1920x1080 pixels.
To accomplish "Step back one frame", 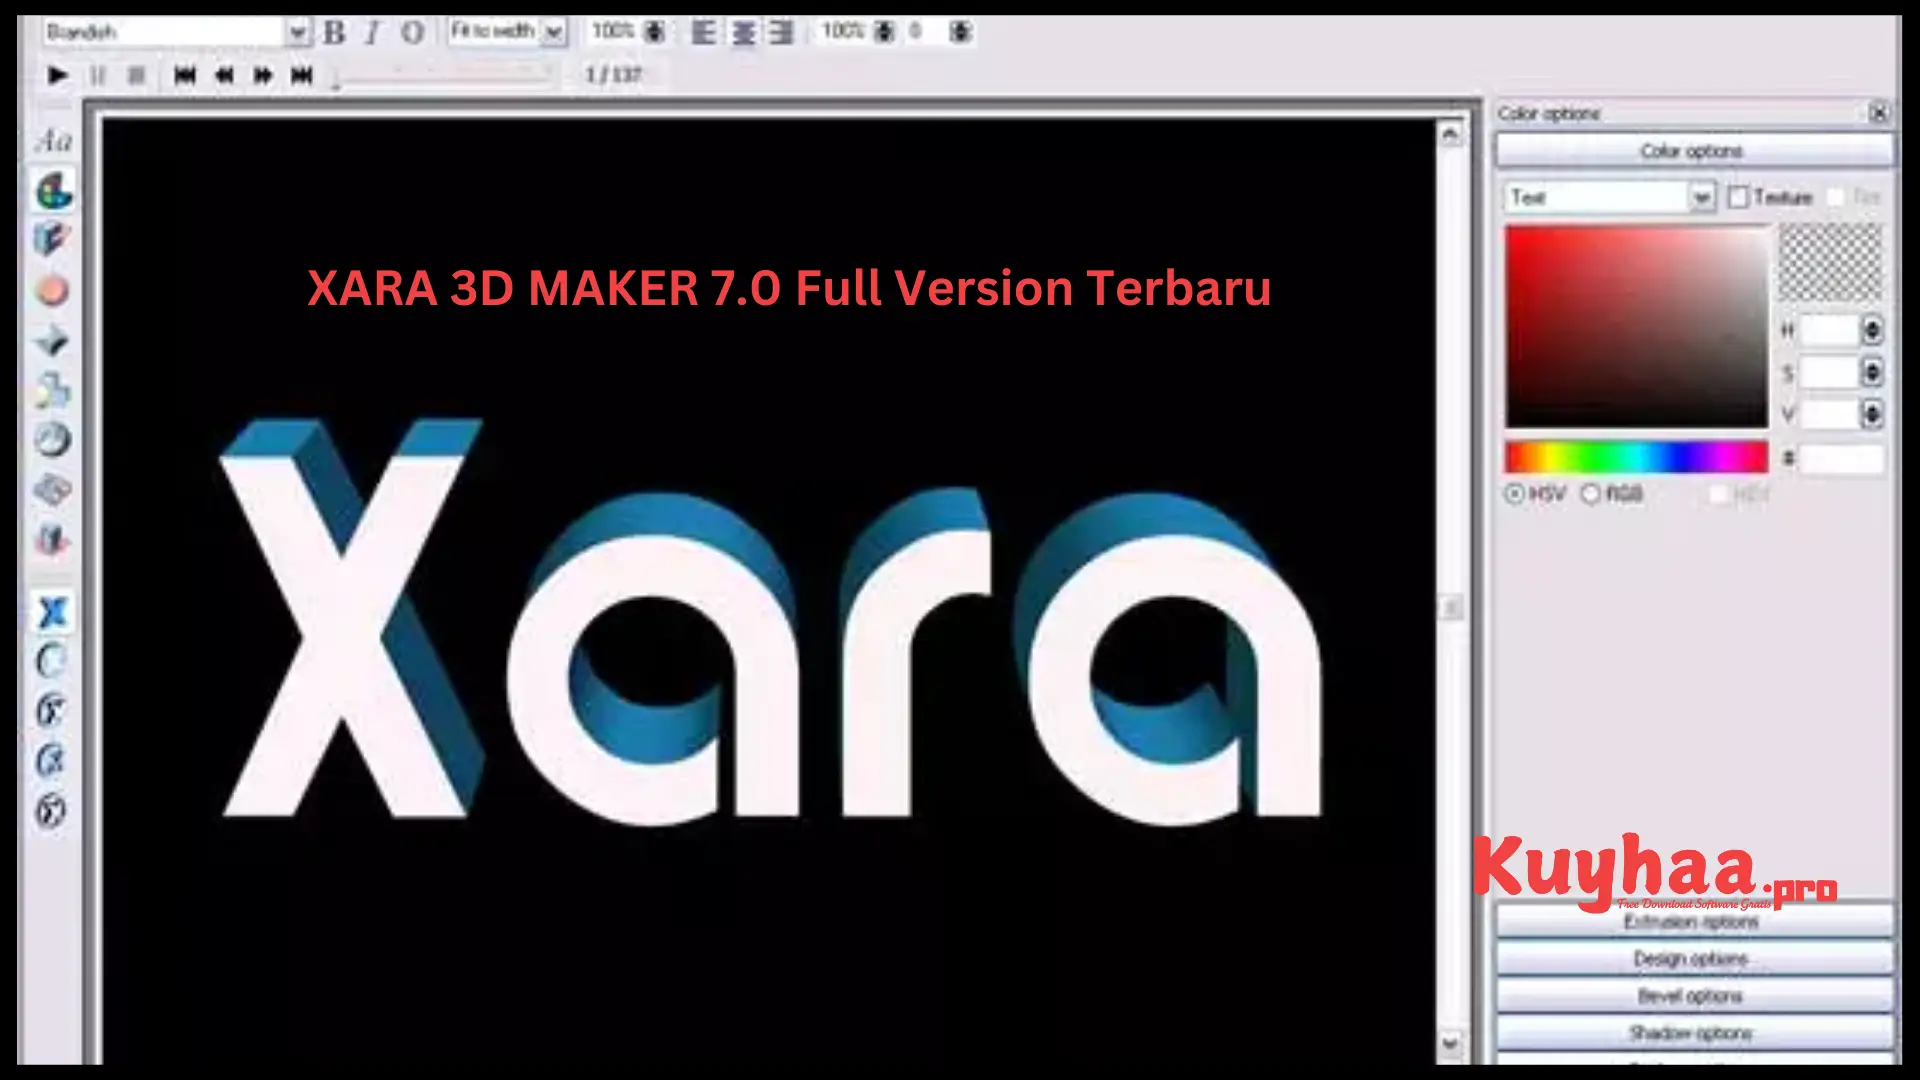I will click(x=224, y=75).
